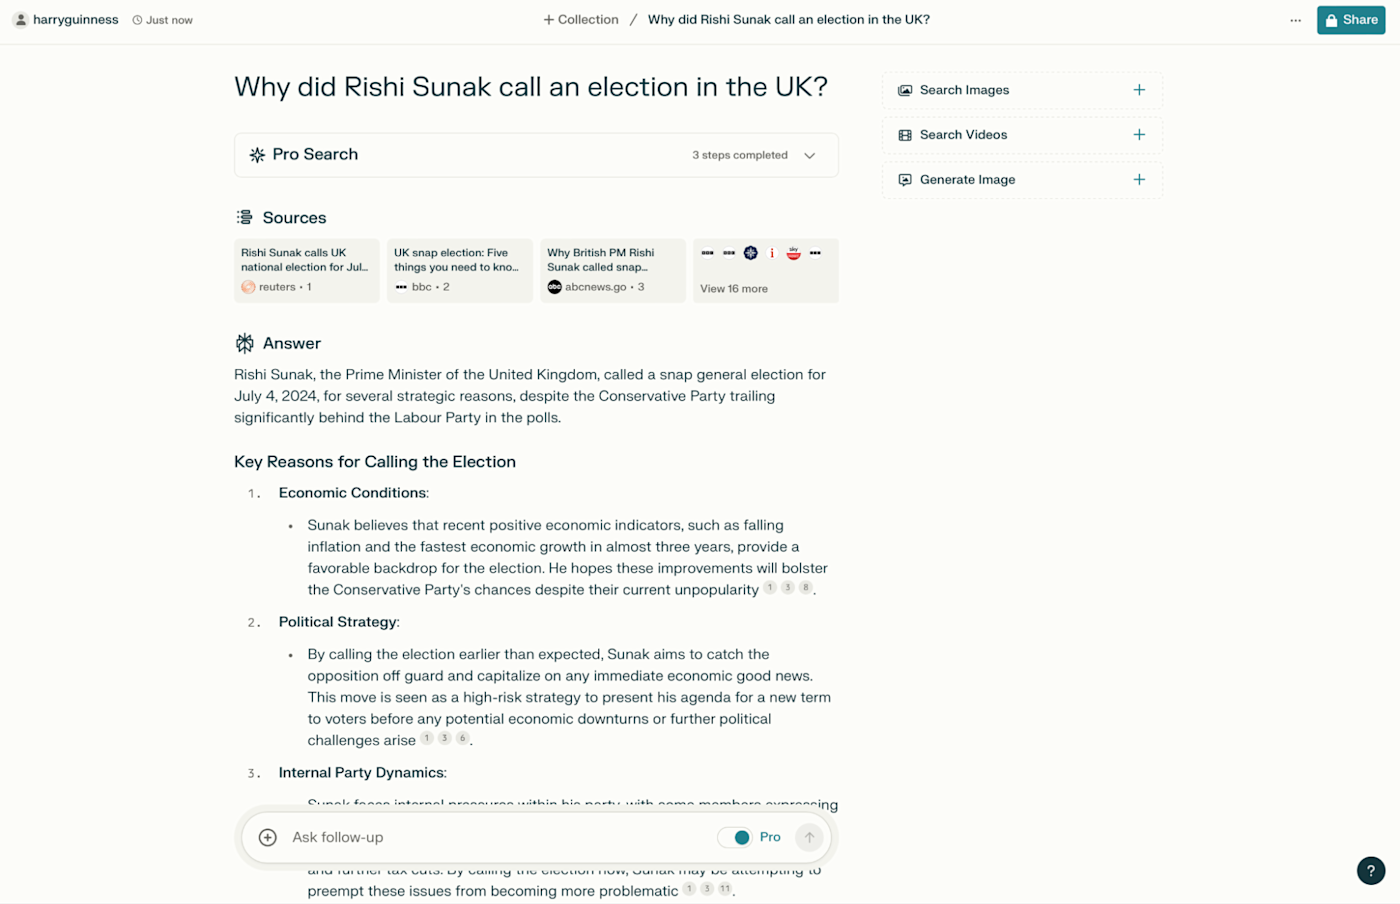
Task: Click the Ask follow-up input field
Action: coord(490,838)
